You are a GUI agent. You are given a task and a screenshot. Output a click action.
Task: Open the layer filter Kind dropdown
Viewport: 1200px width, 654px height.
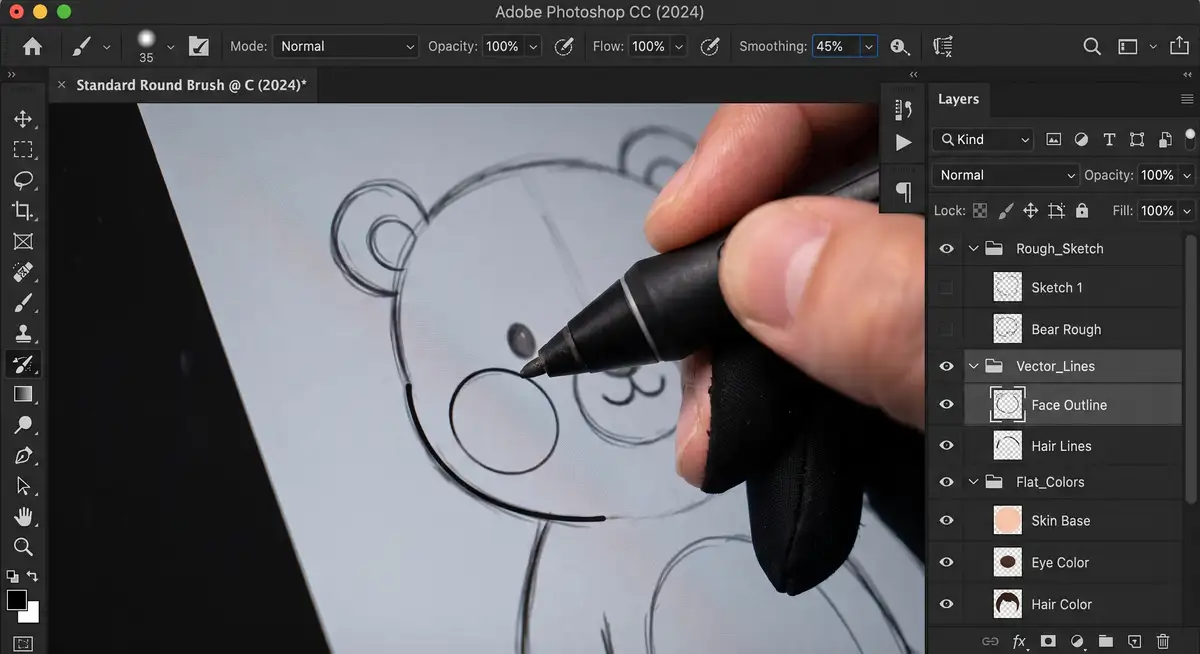(983, 139)
